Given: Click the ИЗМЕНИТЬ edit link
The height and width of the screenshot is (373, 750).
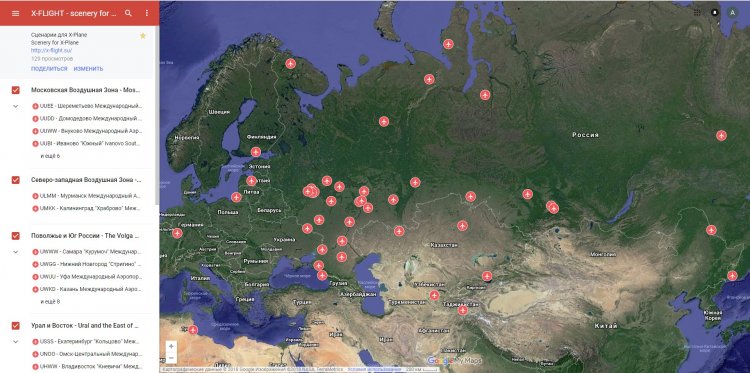Looking at the screenshot, I should pos(88,68).
